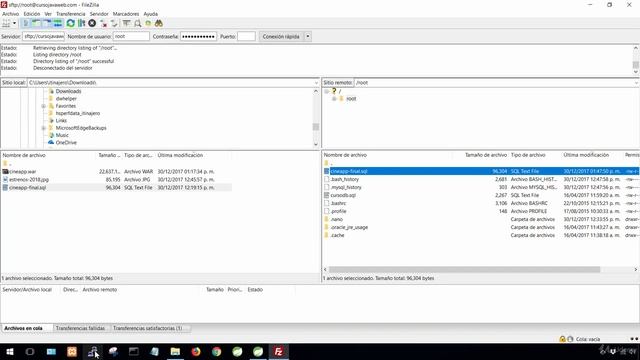Expand the MicrosoftEdgeBackups folder node
The width and height of the screenshot is (640, 360).
point(43,128)
